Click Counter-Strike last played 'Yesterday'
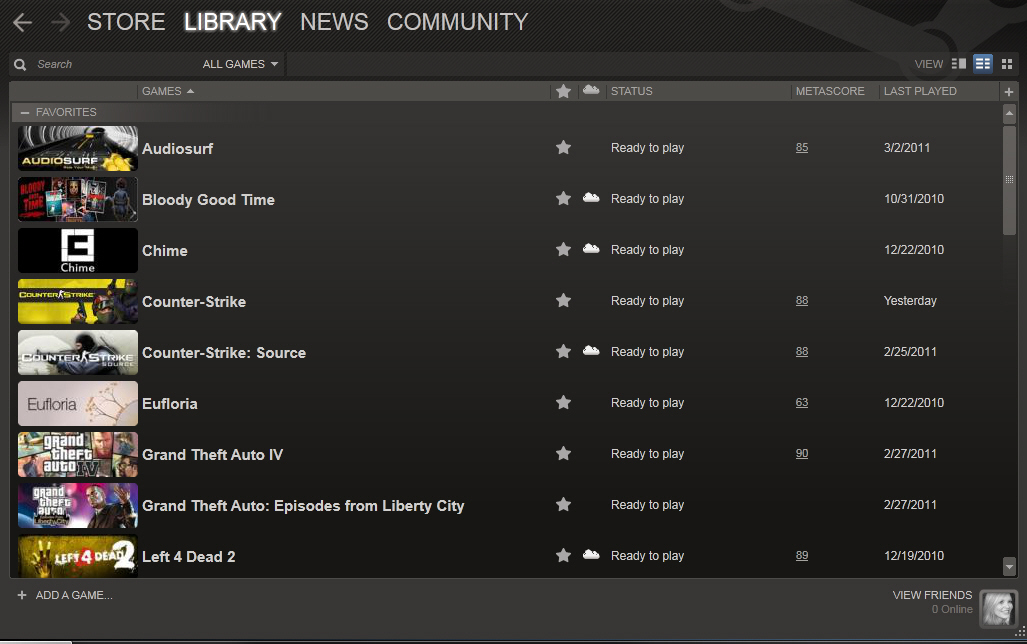This screenshot has height=644, width=1027. [x=910, y=301]
